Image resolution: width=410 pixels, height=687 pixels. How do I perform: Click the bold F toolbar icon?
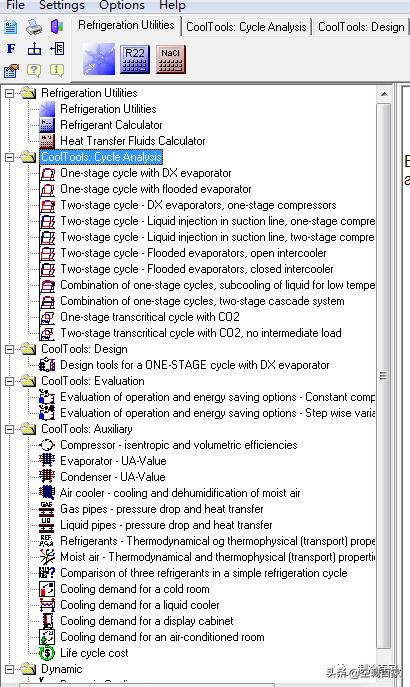[x=11, y=48]
